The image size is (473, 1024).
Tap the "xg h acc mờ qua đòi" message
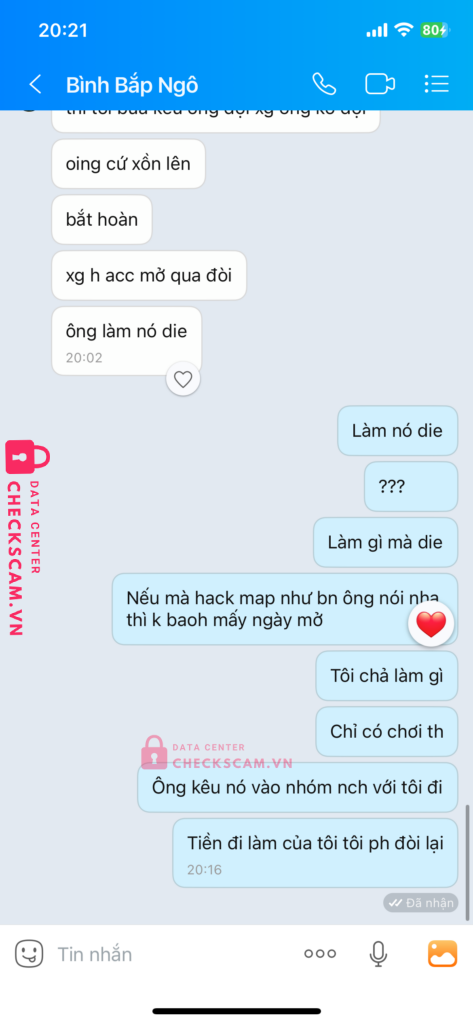click(x=149, y=276)
